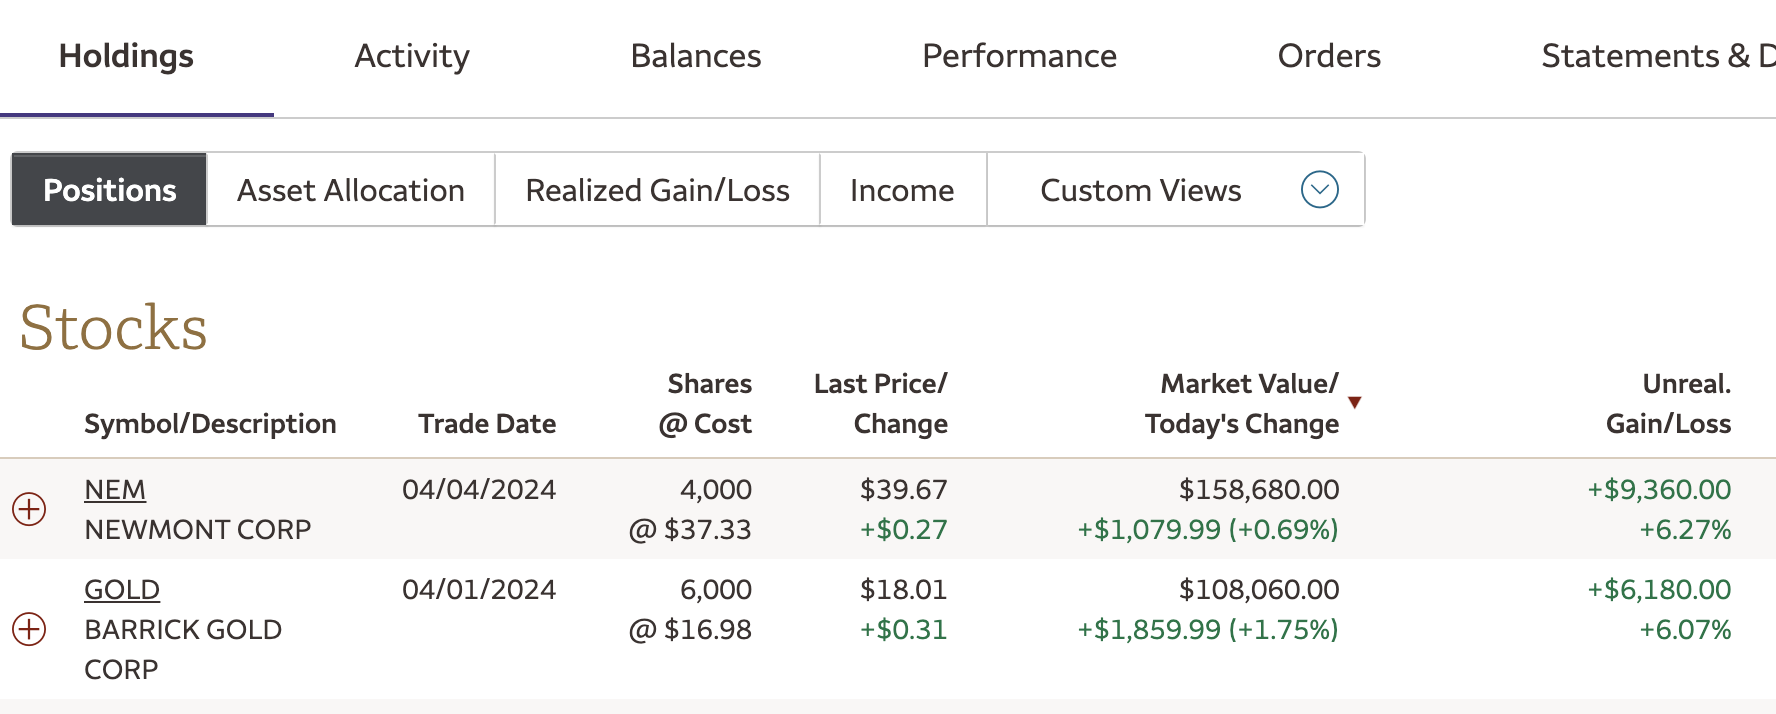Sort by Trade Date column header
Viewport: 1776px width, 714px height.
click(x=487, y=424)
